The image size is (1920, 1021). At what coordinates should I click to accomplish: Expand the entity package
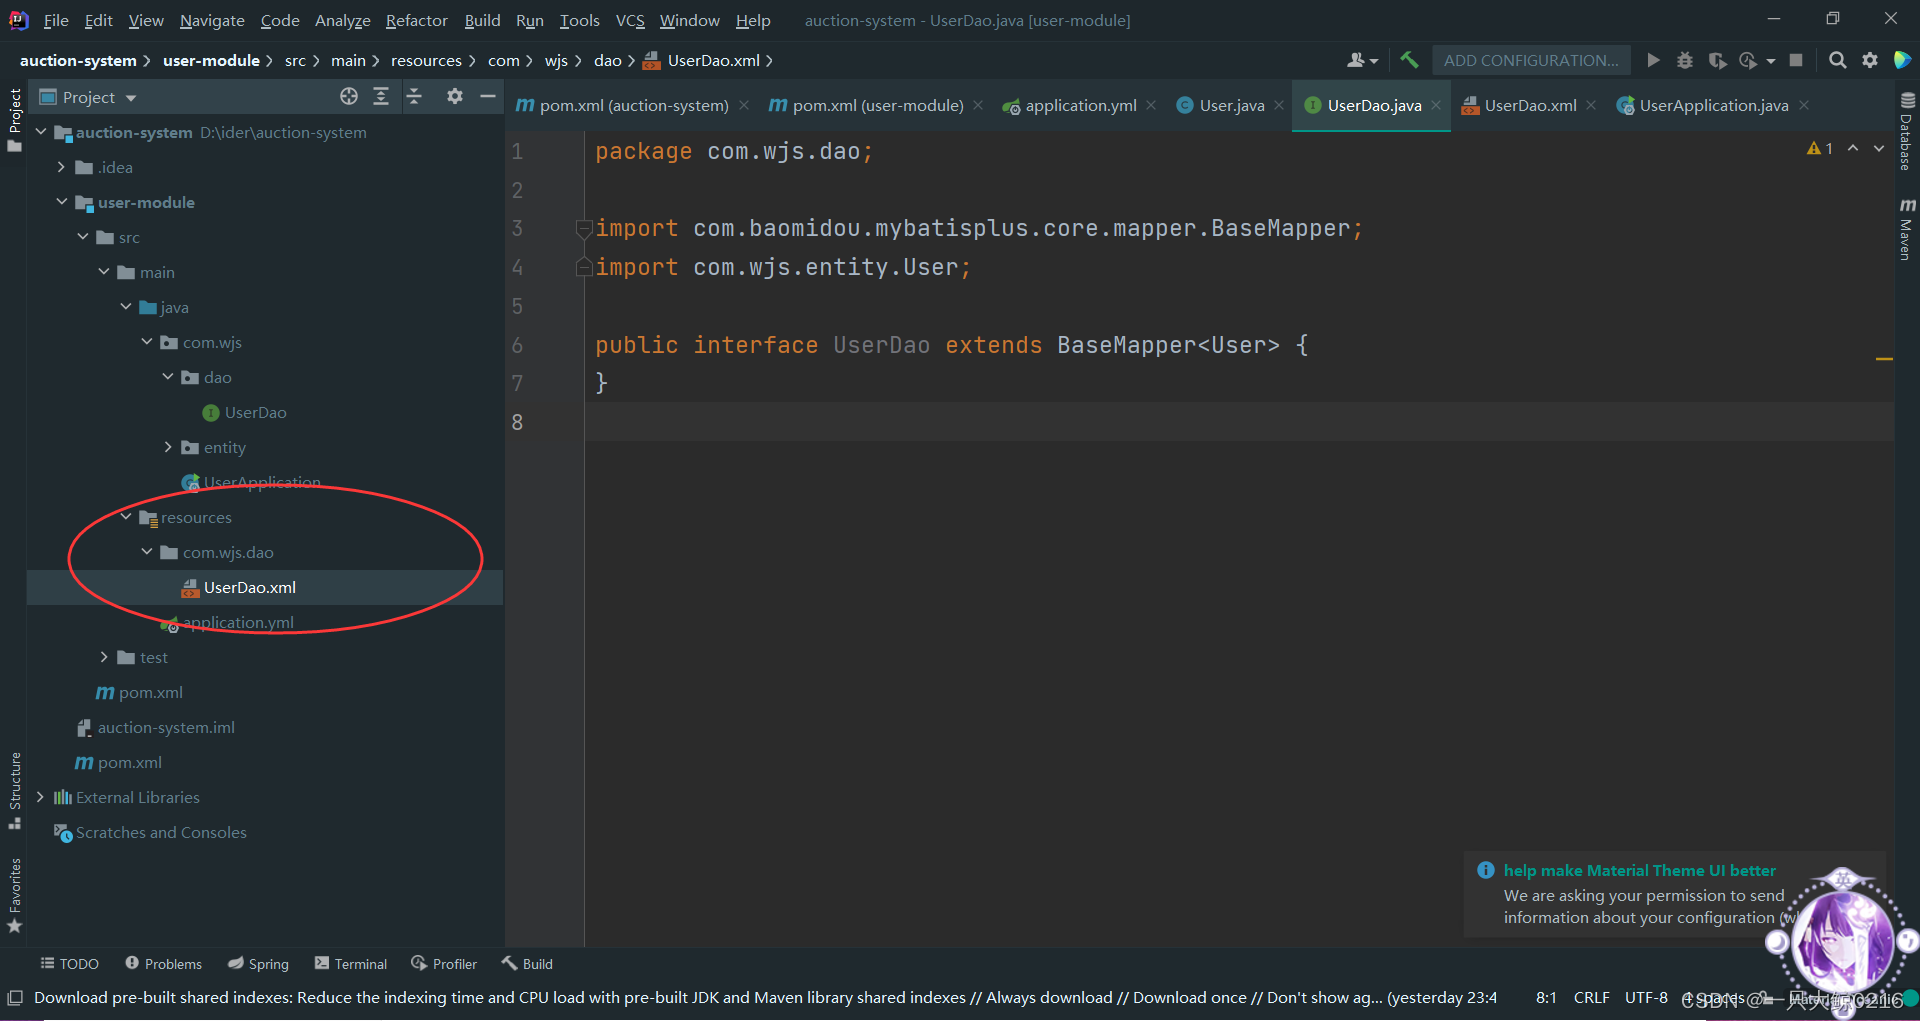click(x=168, y=447)
